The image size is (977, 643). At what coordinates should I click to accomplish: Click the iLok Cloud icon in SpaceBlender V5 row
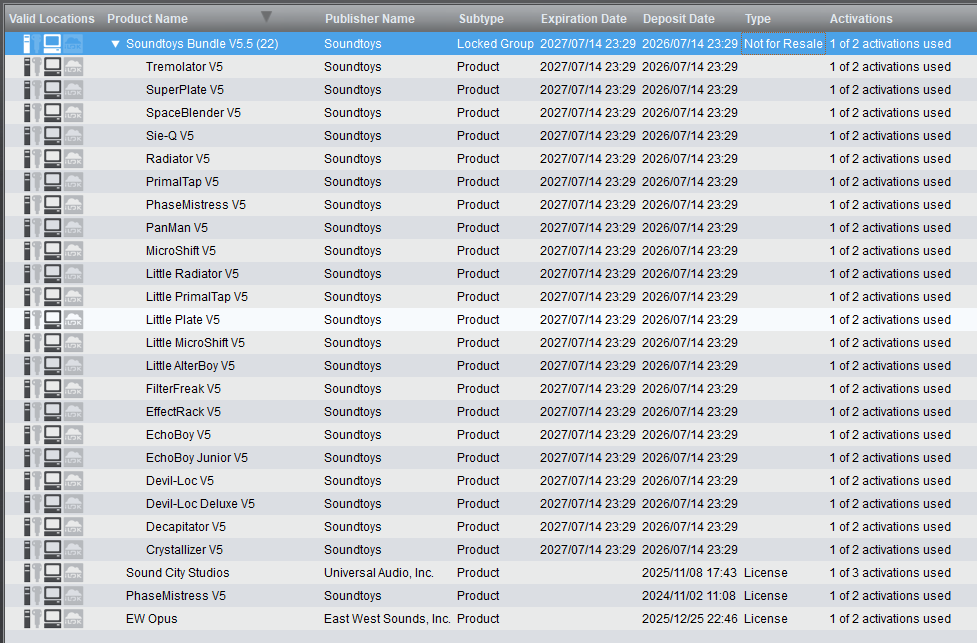[73, 113]
